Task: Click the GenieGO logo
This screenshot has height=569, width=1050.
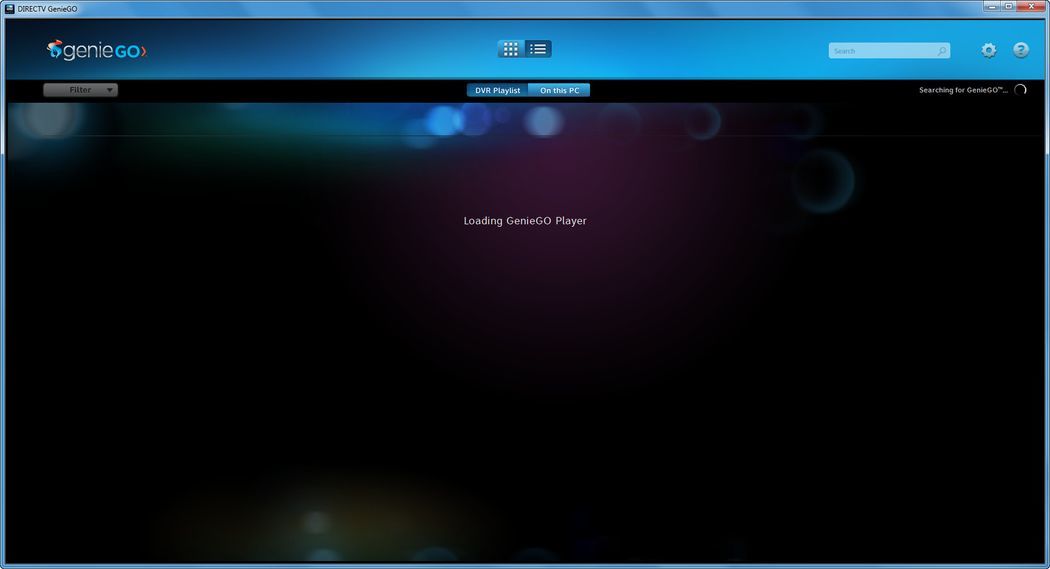Action: pos(96,50)
